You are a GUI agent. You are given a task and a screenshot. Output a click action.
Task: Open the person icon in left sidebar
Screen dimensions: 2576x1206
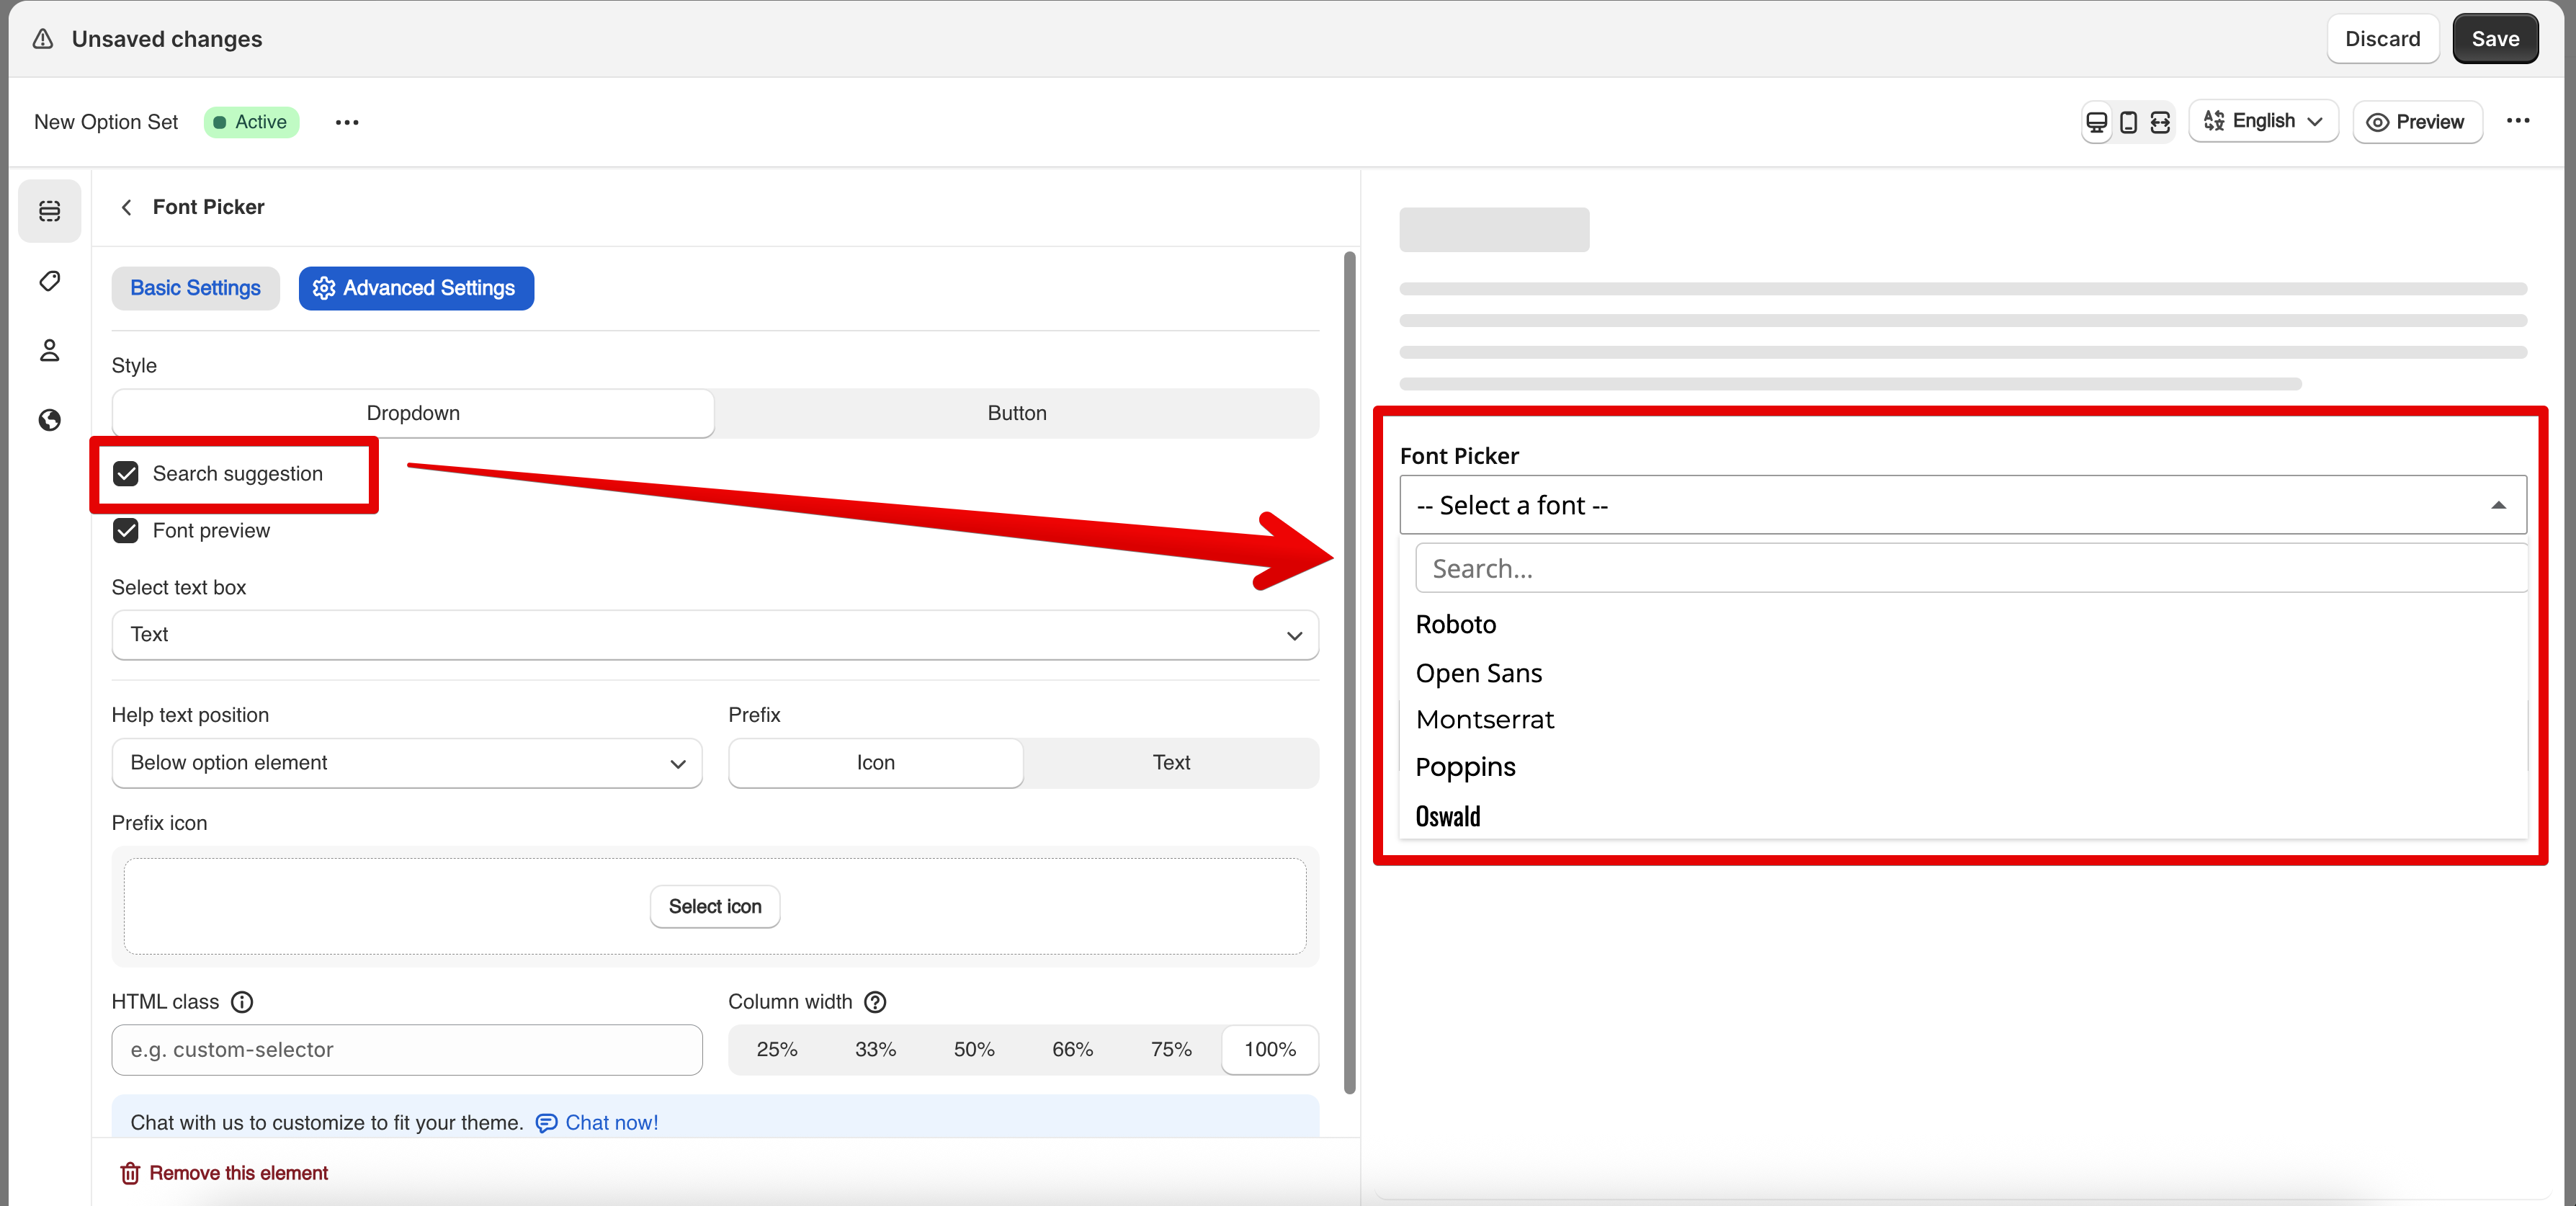(x=49, y=350)
